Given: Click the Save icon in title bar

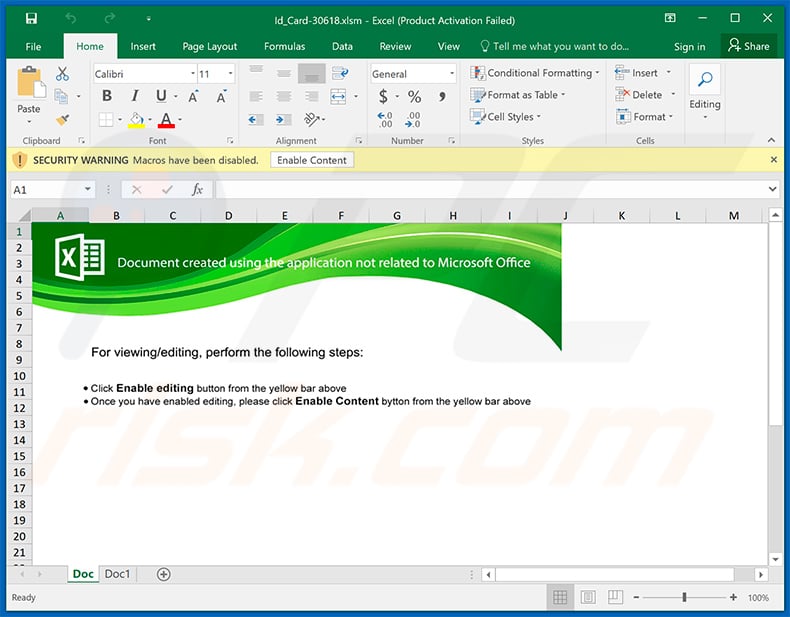Looking at the screenshot, I should 31,19.
